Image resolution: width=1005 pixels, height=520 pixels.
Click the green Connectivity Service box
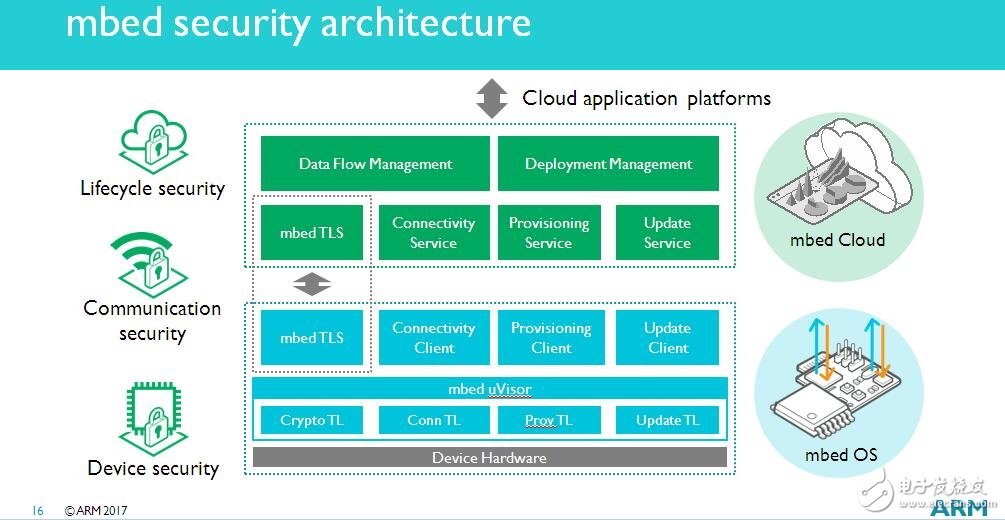(433, 233)
